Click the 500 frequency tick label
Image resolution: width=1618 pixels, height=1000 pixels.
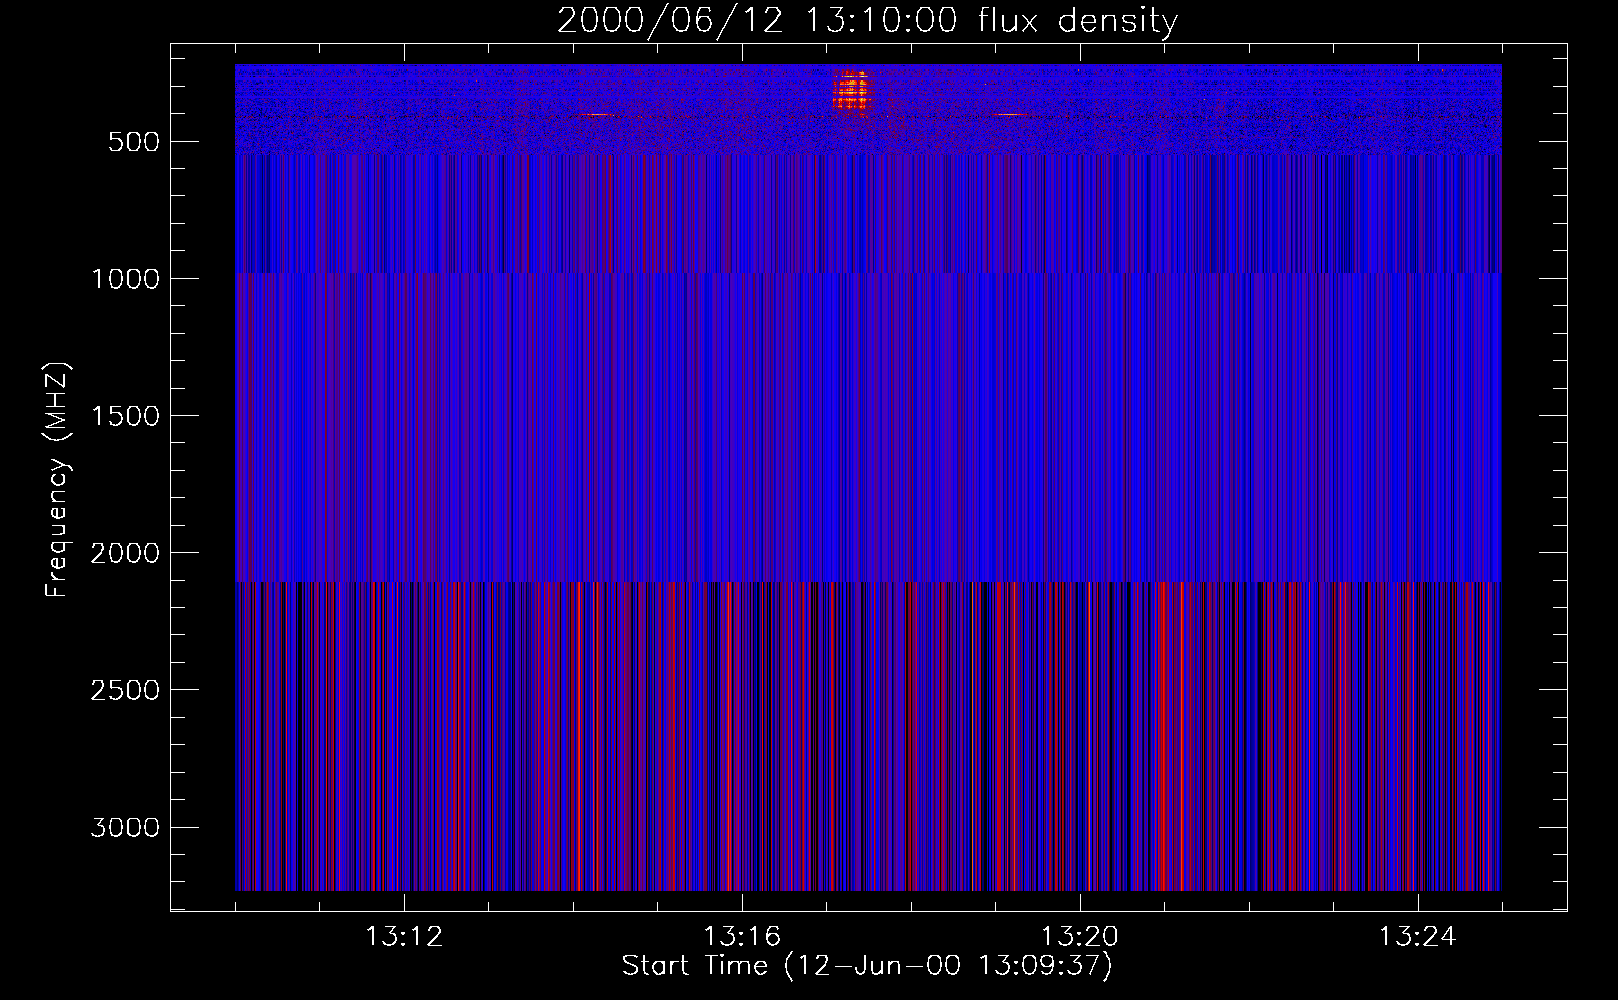(x=134, y=142)
